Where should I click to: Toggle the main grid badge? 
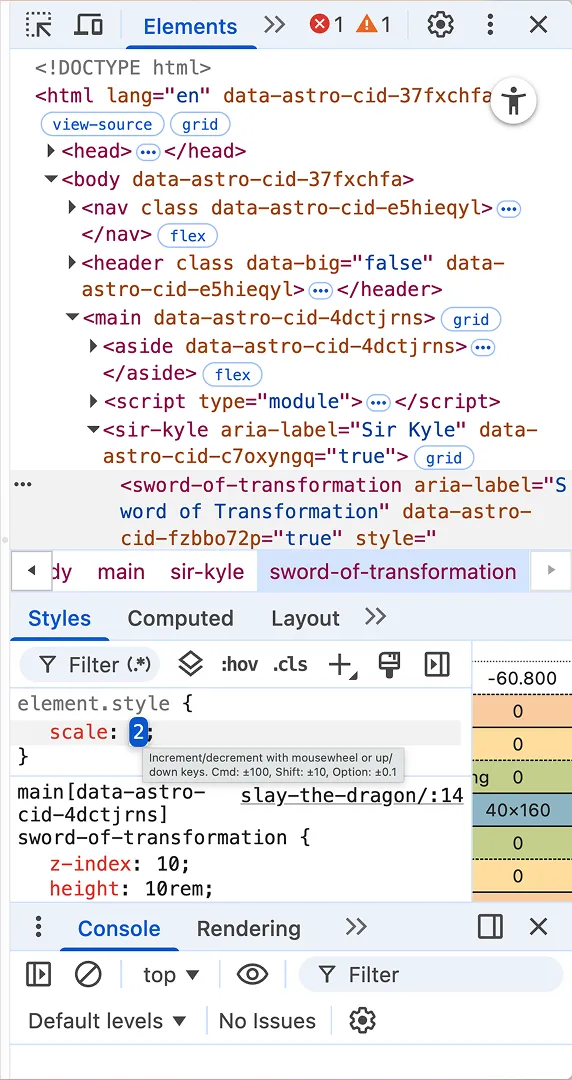click(x=471, y=319)
